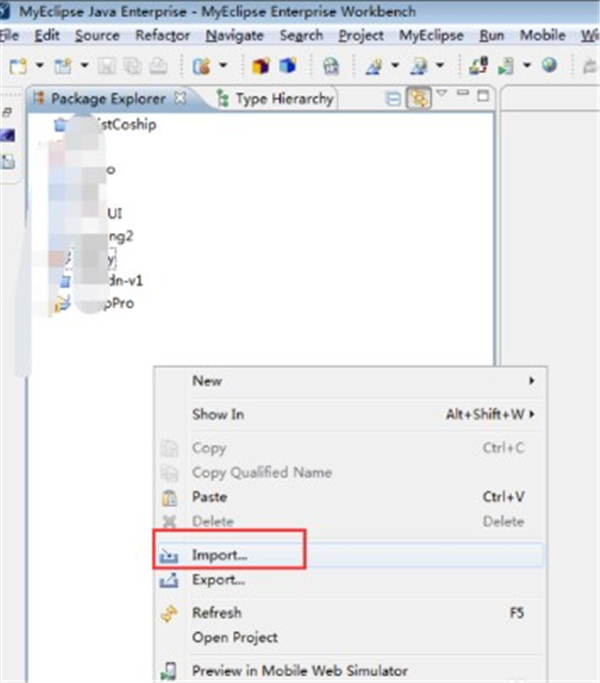Click the Export icon in context menu
Screen dimensions: 600x683
pyautogui.click(x=170, y=580)
